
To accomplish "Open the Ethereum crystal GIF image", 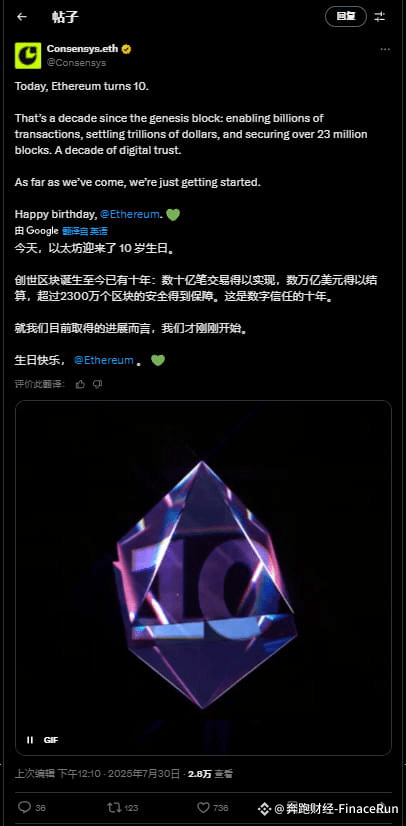I will click(x=203, y=578).
